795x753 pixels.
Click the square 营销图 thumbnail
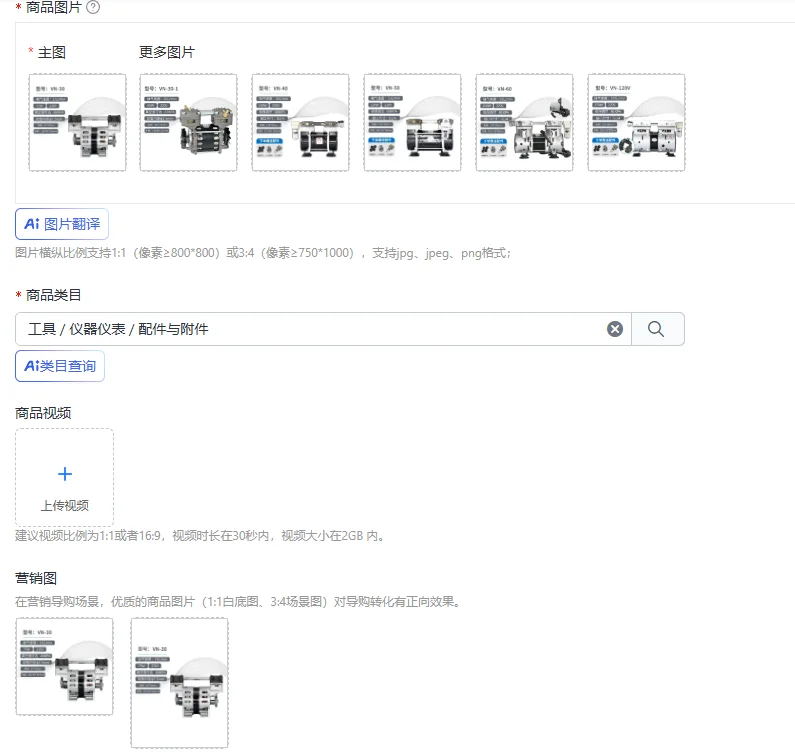pyautogui.click(x=64, y=666)
